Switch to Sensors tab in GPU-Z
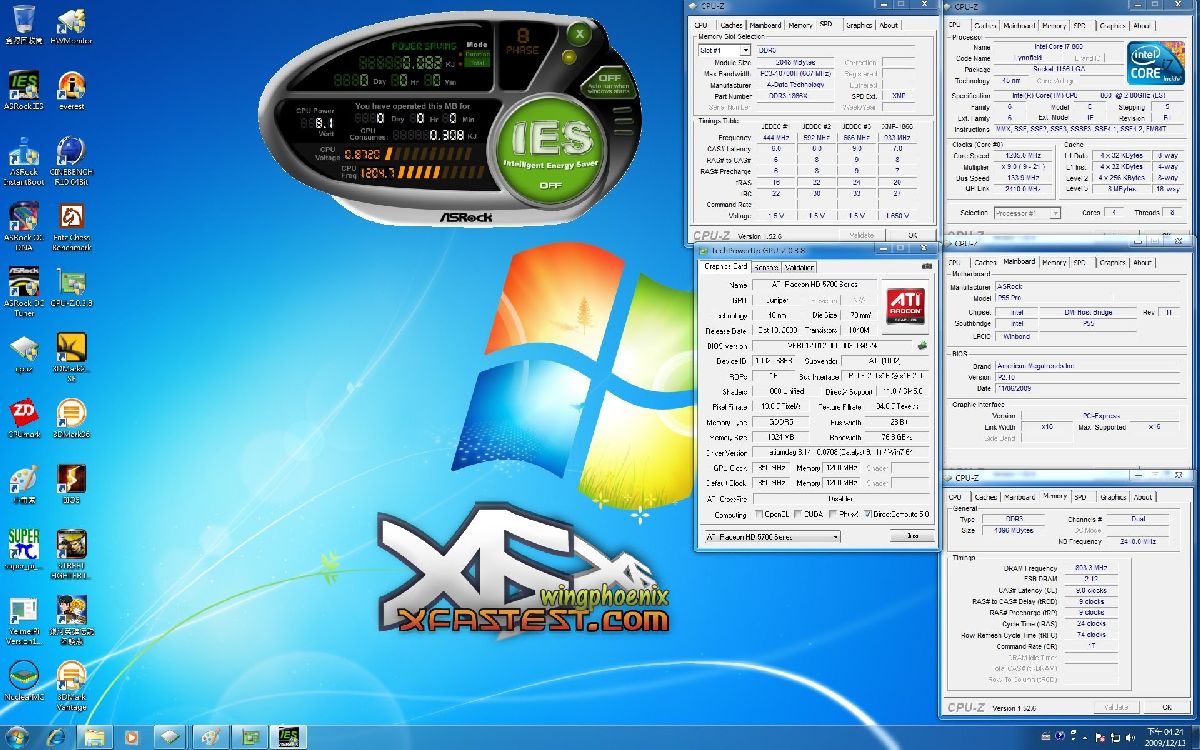 click(766, 267)
